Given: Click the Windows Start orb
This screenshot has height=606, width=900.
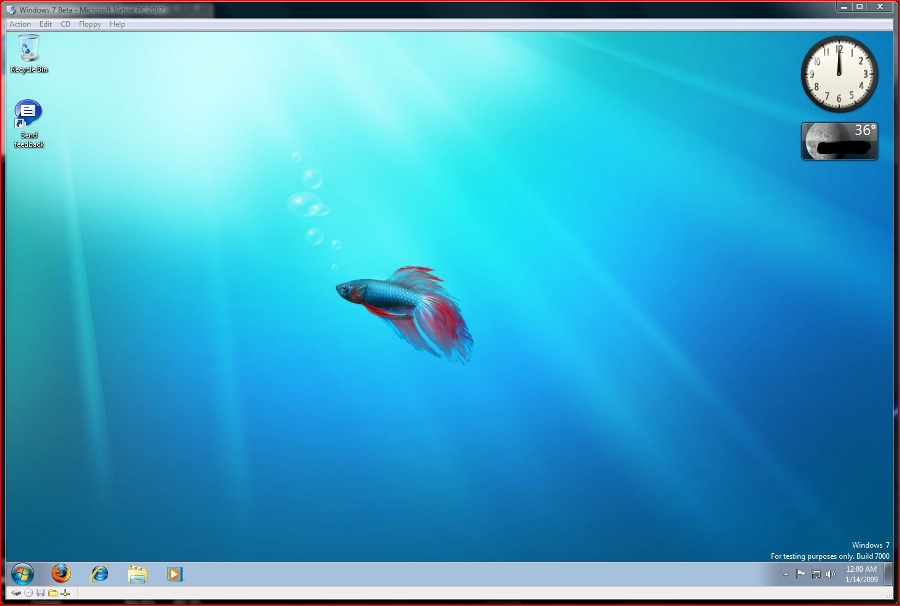Looking at the screenshot, I should 22,574.
